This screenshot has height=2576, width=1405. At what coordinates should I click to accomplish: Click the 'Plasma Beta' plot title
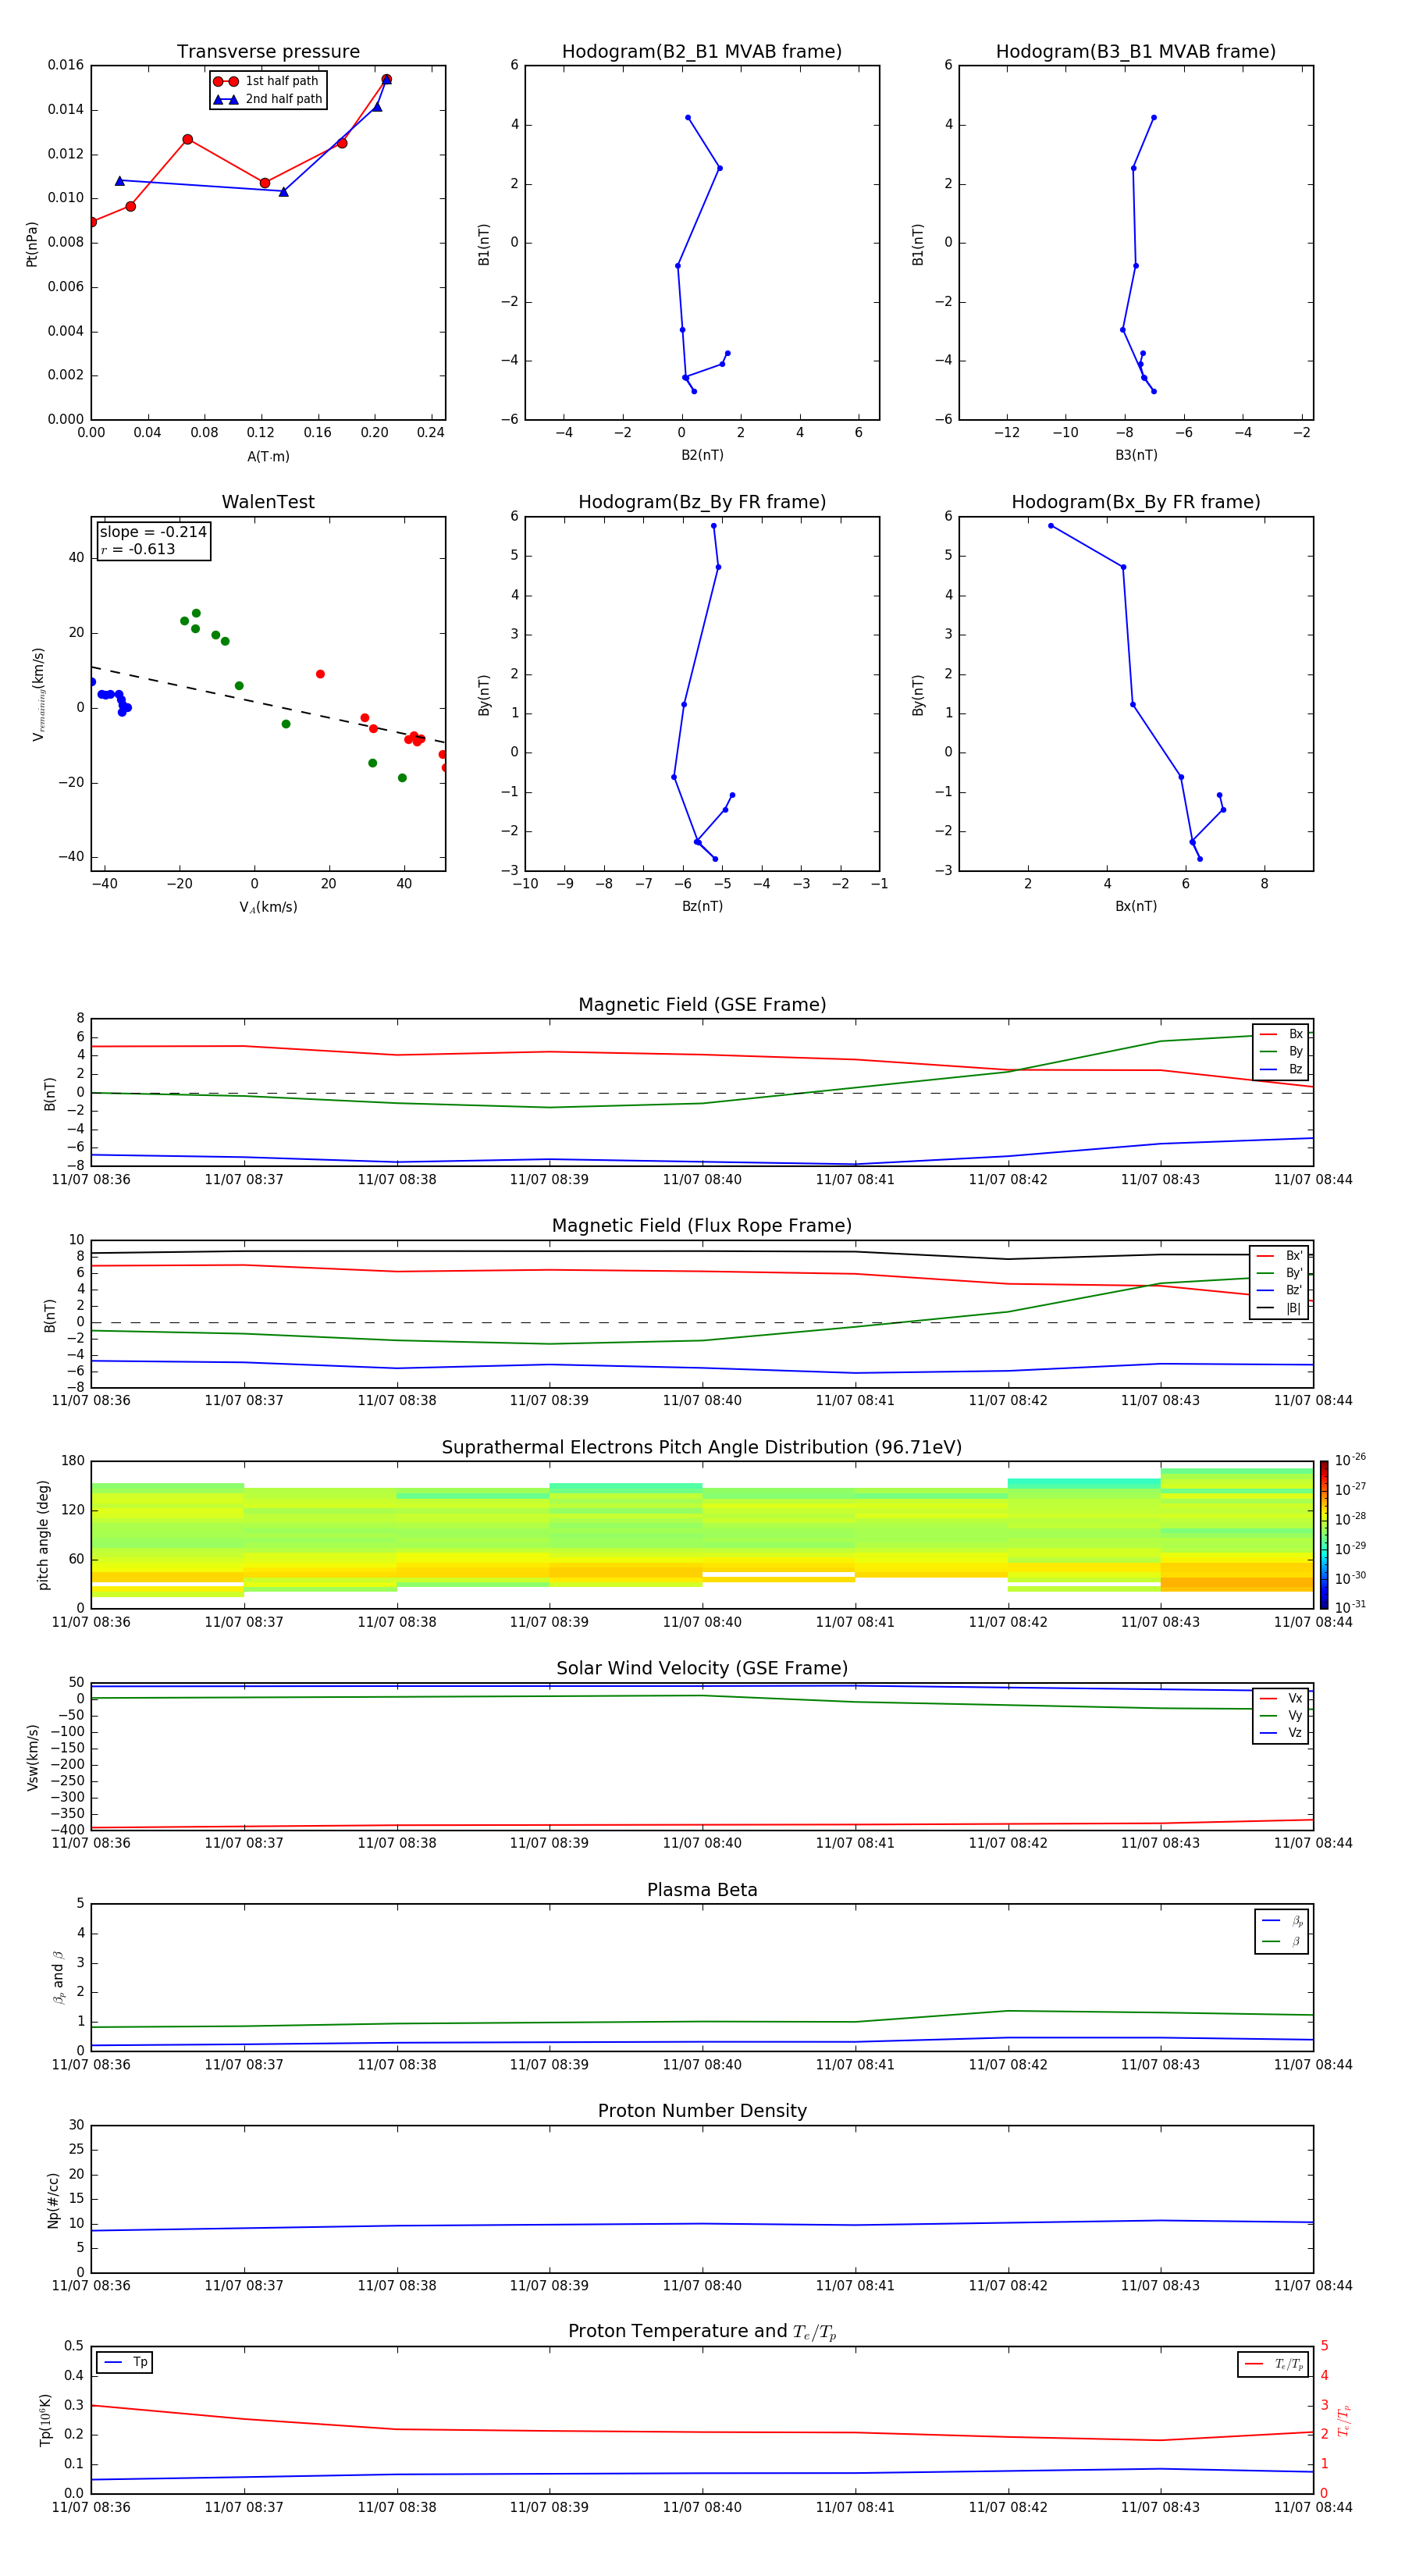[702, 1890]
